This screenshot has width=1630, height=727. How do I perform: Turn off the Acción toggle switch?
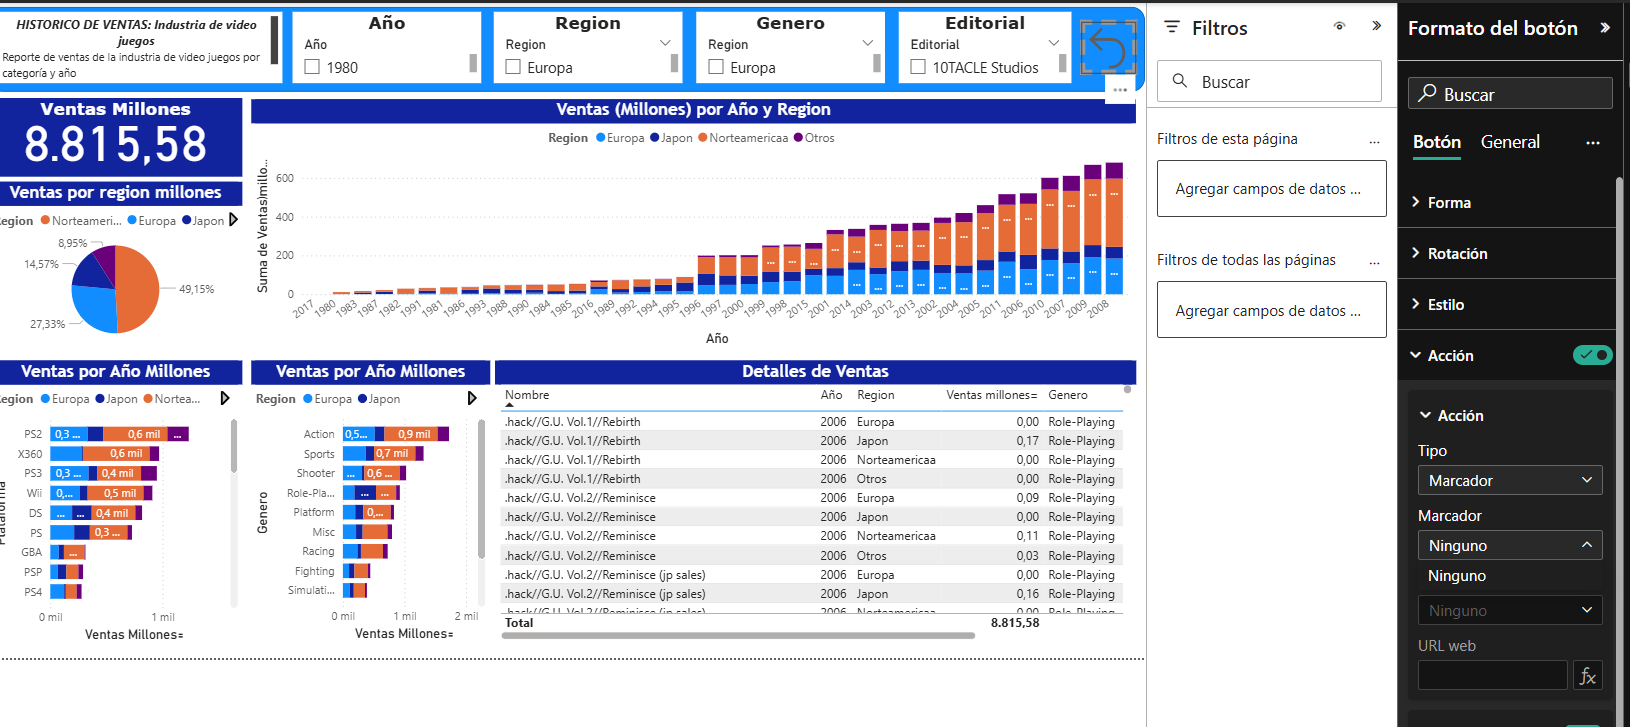(x=1592, y=355)
